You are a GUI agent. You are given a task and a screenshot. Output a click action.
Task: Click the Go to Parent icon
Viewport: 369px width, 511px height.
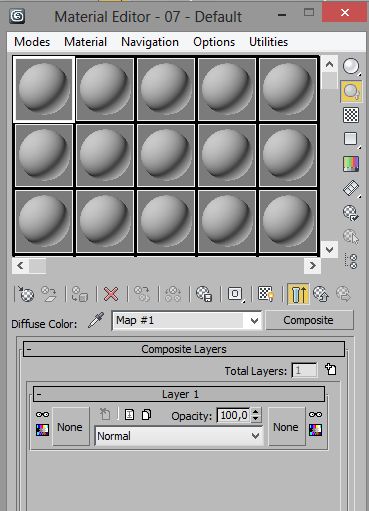click(x=321, y=294)
